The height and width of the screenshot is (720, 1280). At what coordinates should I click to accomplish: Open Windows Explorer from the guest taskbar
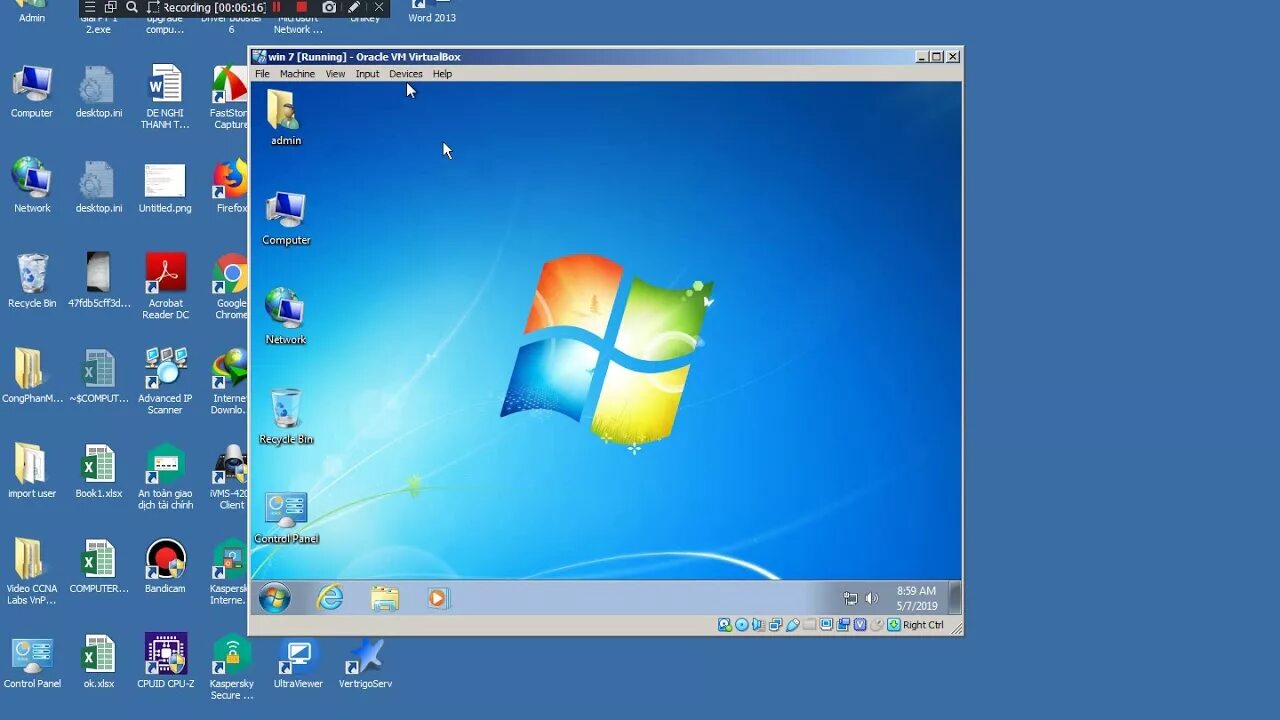pos(384,598)
